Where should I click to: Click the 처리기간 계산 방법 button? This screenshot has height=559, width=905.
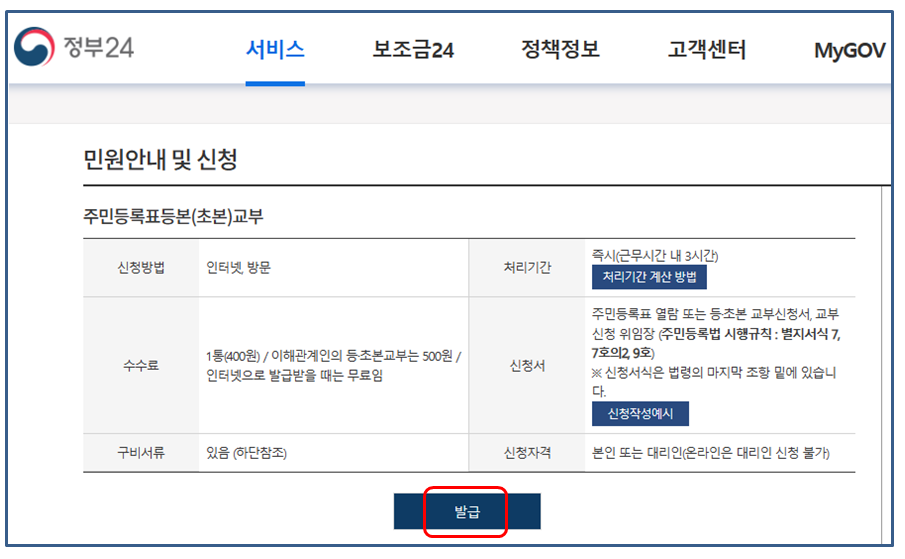[649, 277]
